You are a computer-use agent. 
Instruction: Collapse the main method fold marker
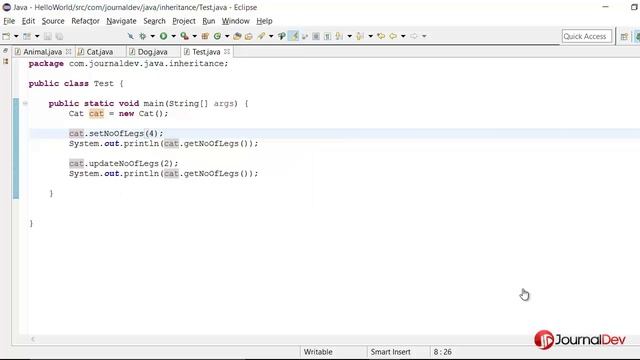25,104
